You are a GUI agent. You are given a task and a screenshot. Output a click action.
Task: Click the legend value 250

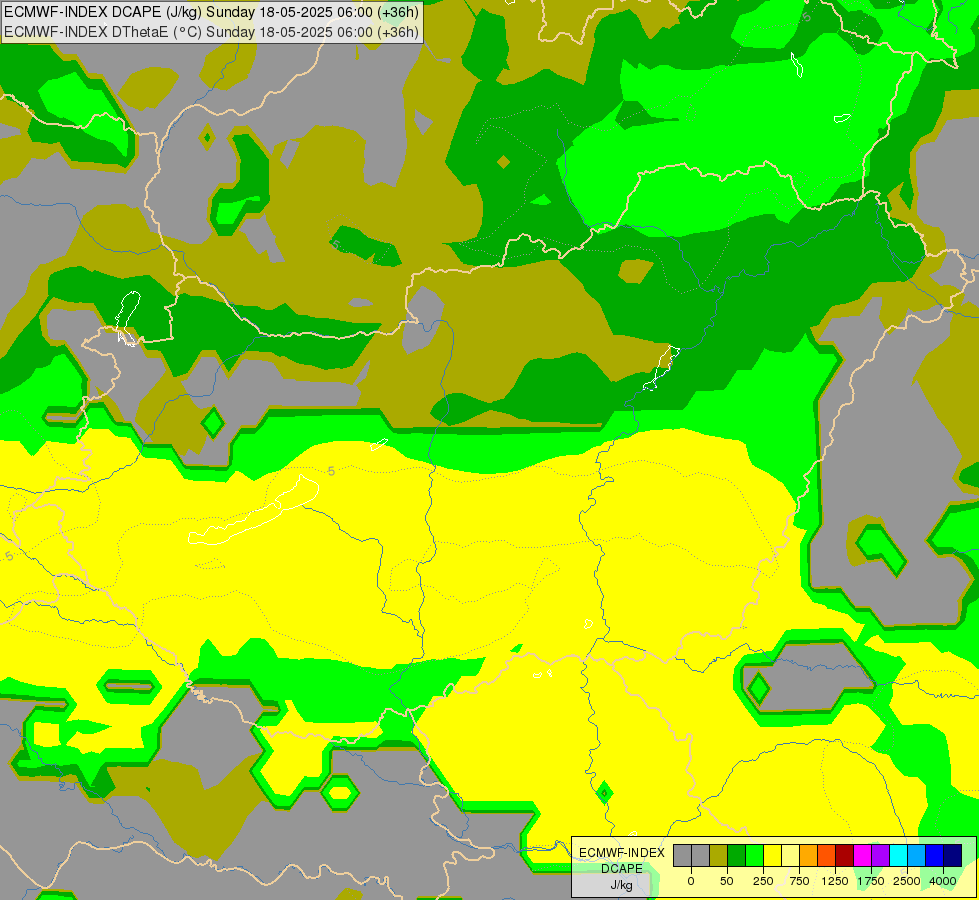(x=763, y=881)
